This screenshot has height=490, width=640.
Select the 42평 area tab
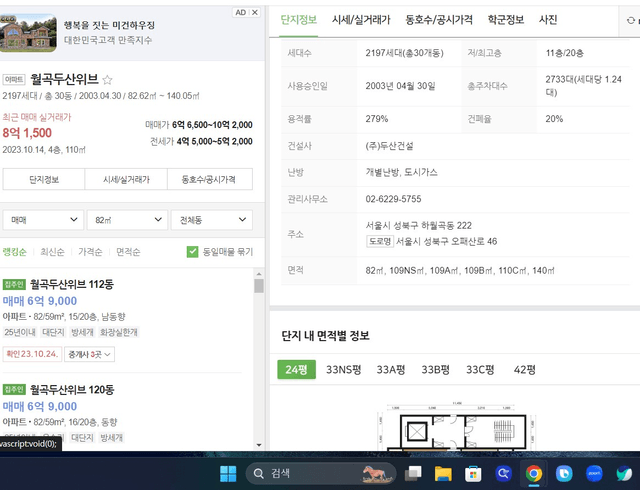click(x=524, y=370)
